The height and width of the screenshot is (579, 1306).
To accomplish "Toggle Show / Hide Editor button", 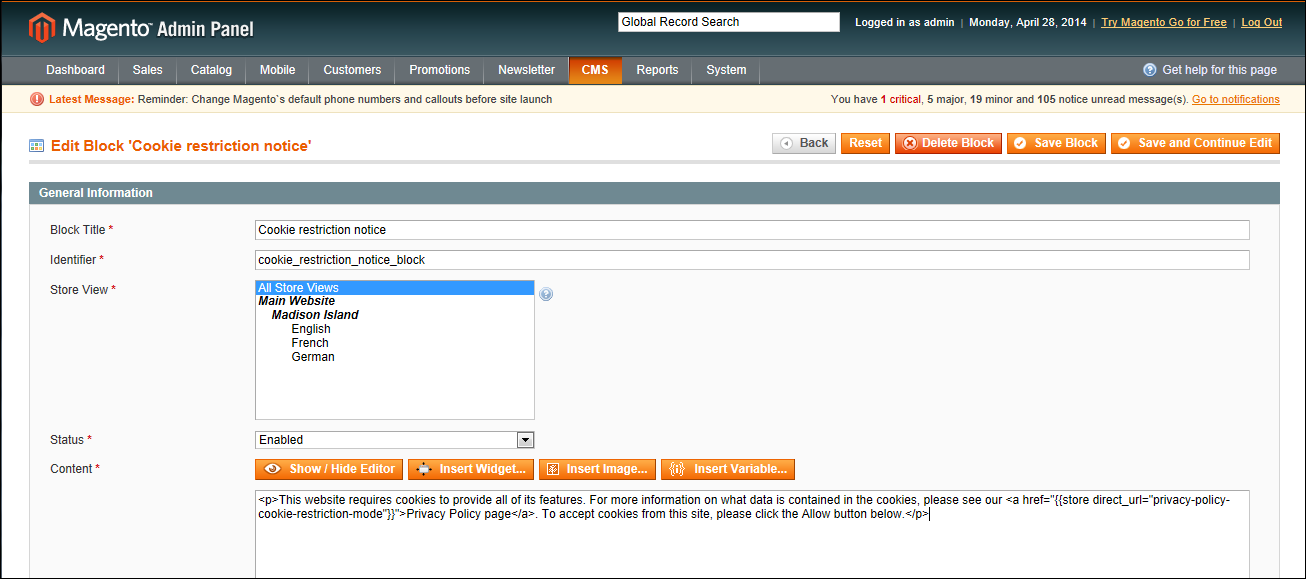I will click(329, 469).
